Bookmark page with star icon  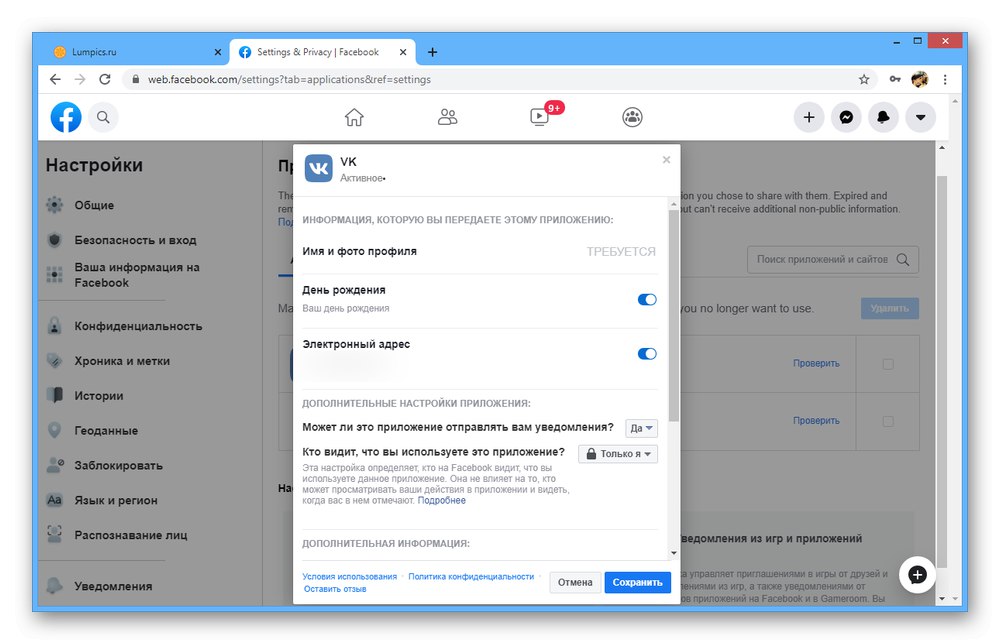click(x=864, y=79)
